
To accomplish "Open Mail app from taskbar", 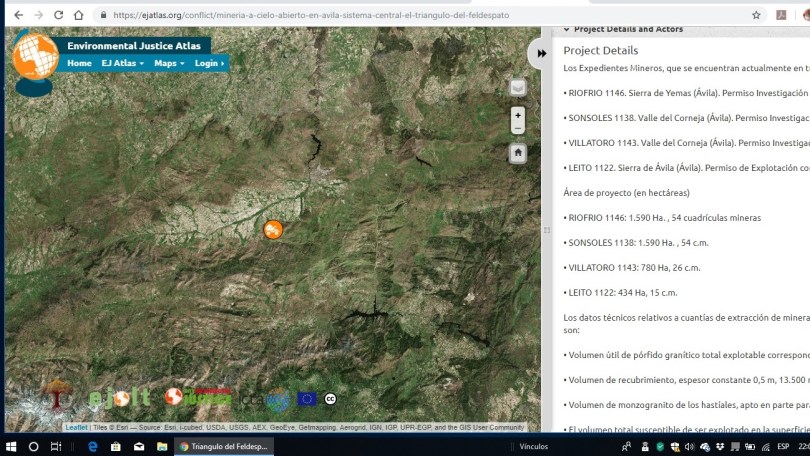I will pyautogui.click(x=139, y=446).
